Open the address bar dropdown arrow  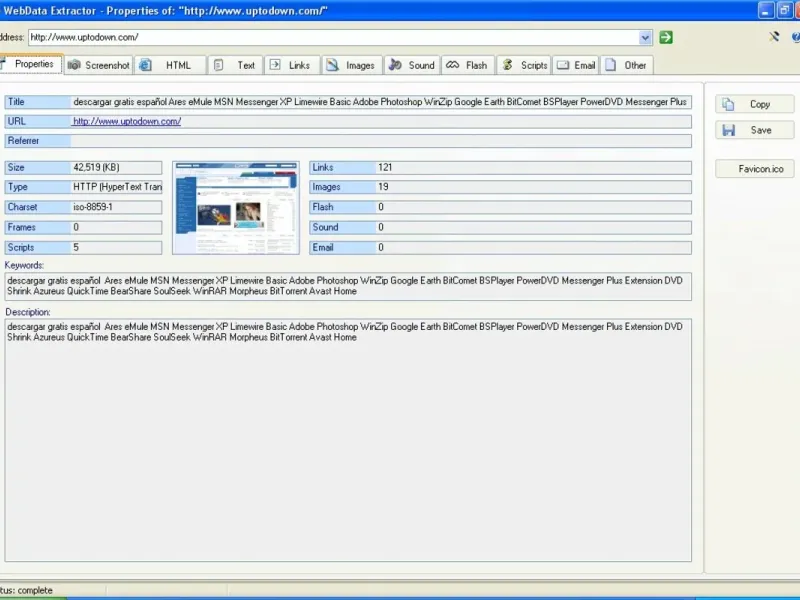click(645, 37)
